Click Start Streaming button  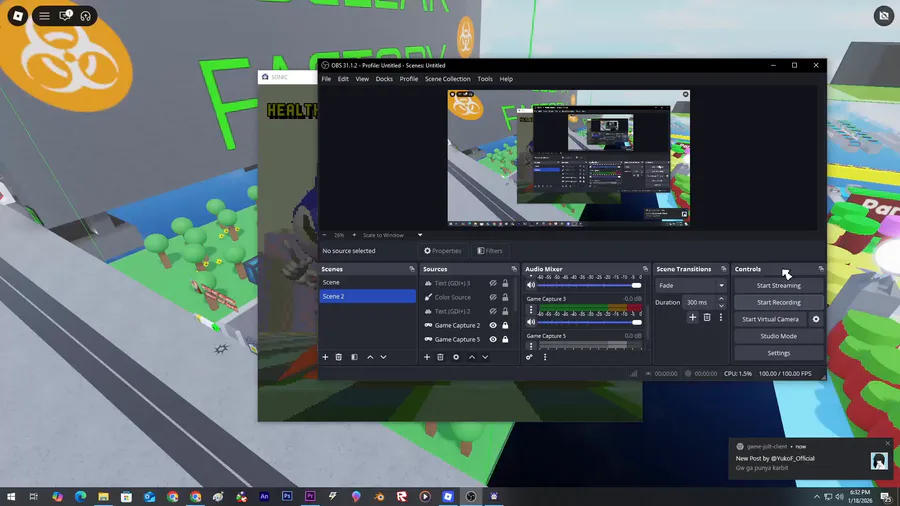778,285
